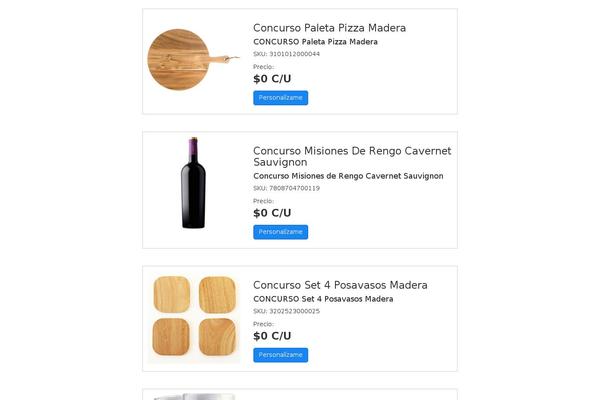Click Personalízame button for the pizza paddle
The width and height of the screenshot is (600, 400).
(280, 98)
